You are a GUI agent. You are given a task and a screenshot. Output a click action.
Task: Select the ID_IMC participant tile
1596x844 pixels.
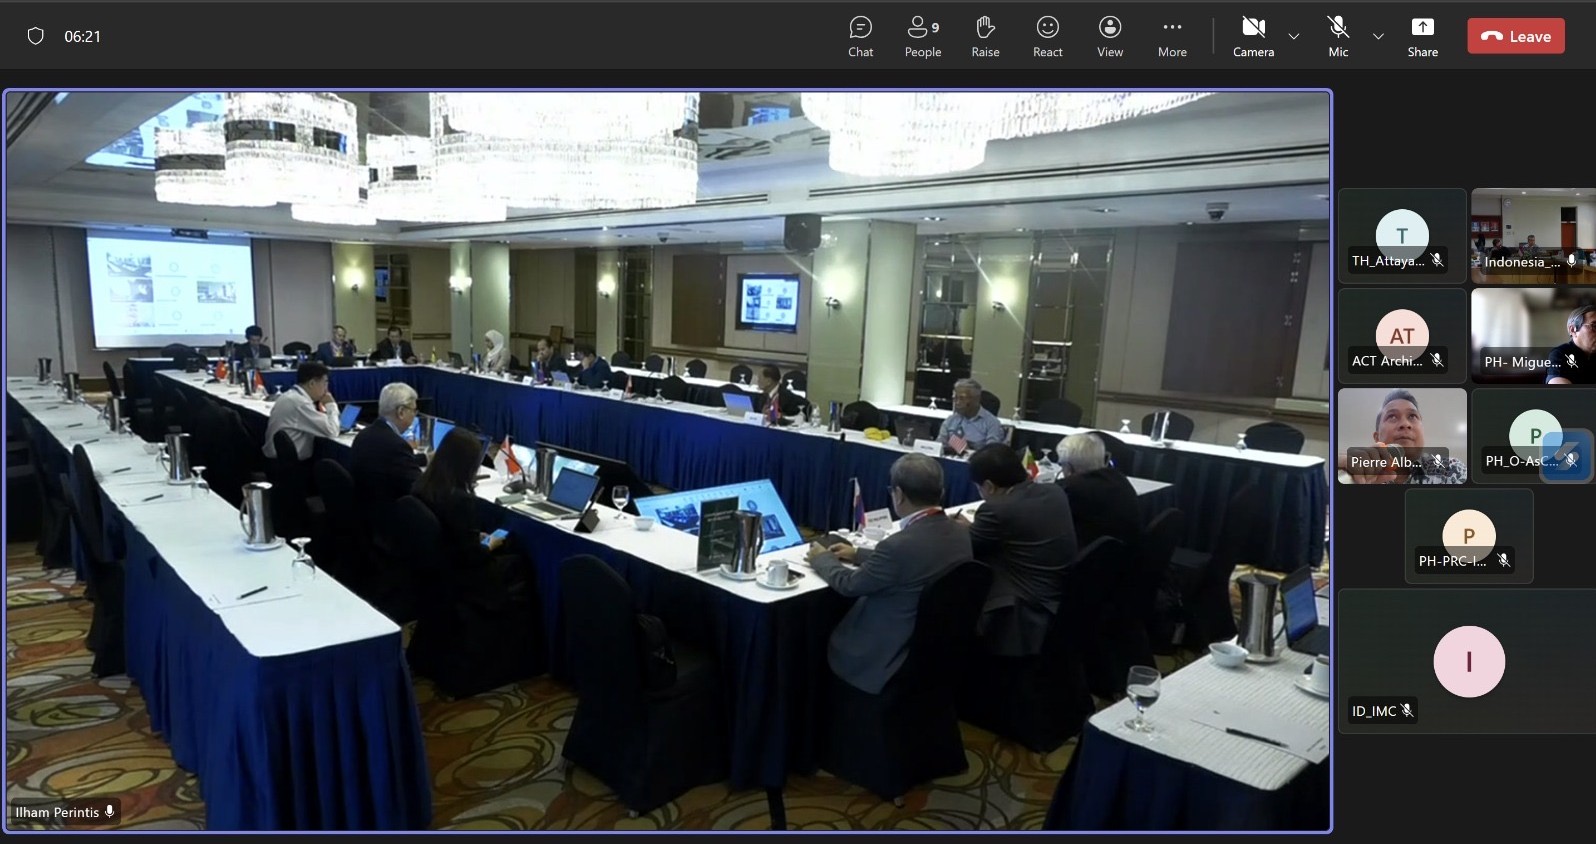click(x=1467, y=661)
